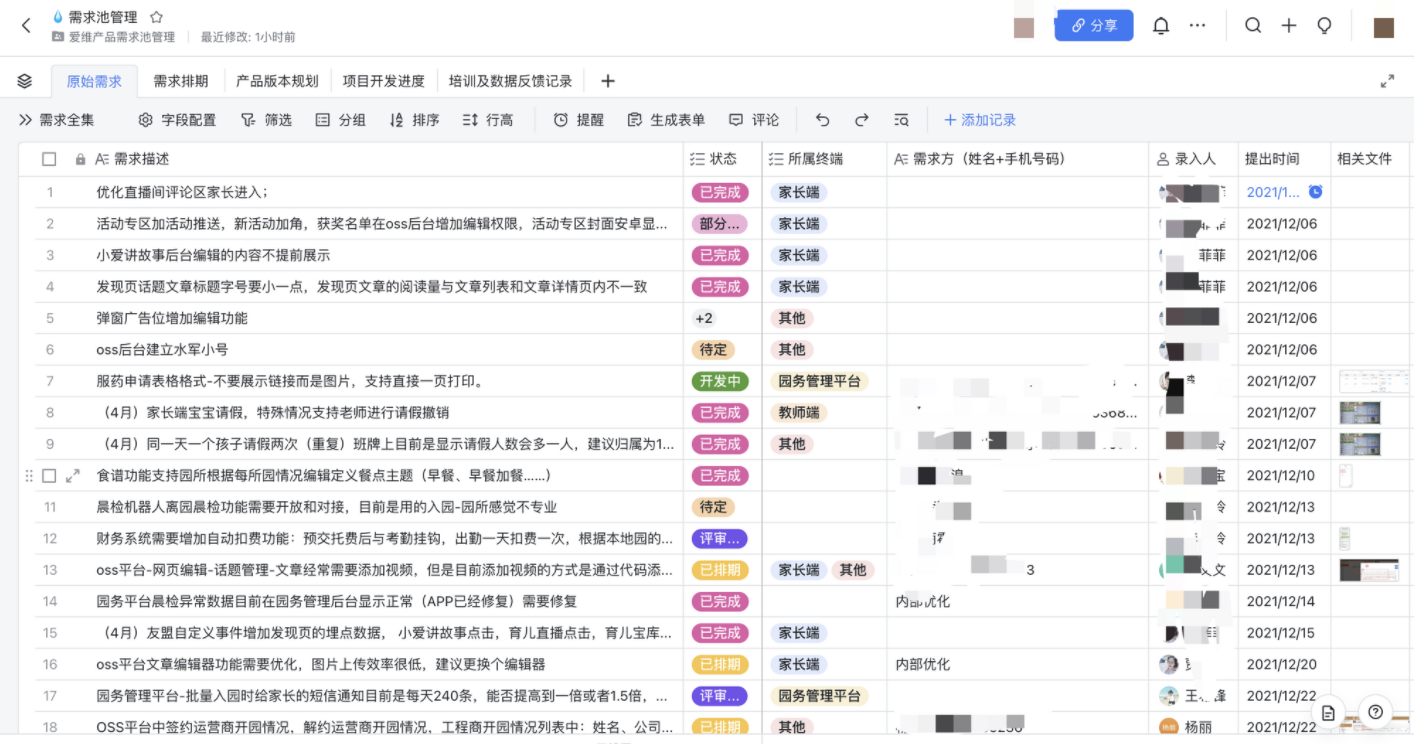This screenshot has width=1414, height=744.
Task: Open the layers sheet list icon
Action: tap(25, 81)
